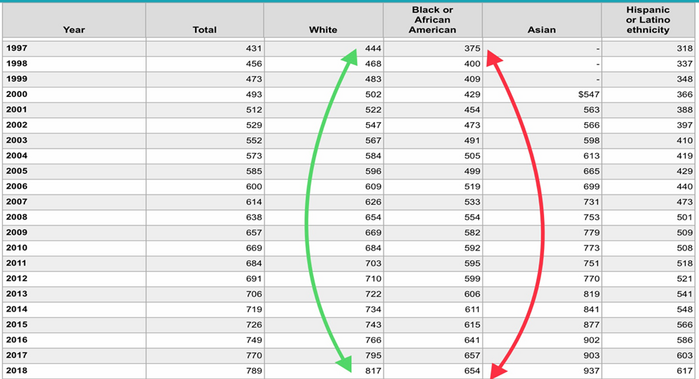Select the Hispanic value 419 for 2004
Screen dimensions: 699x379
click(685, 156)
